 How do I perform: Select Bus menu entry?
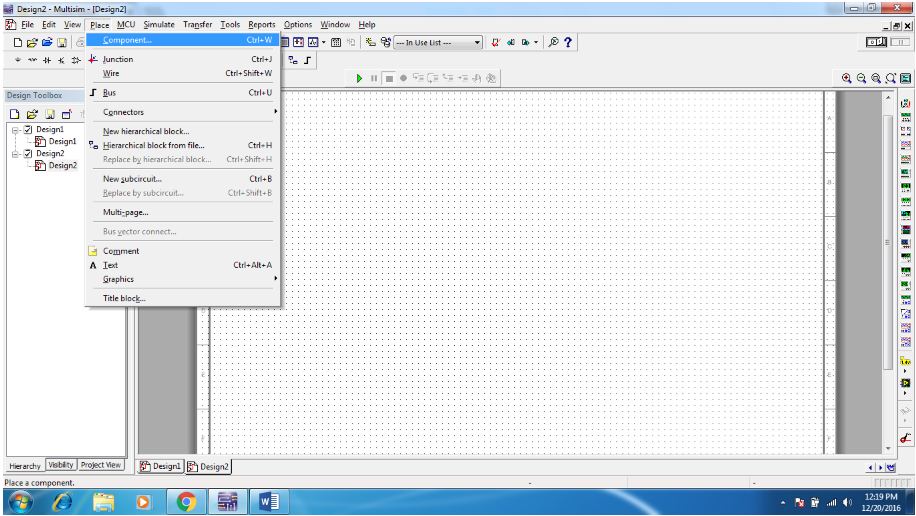pos(182,93)
